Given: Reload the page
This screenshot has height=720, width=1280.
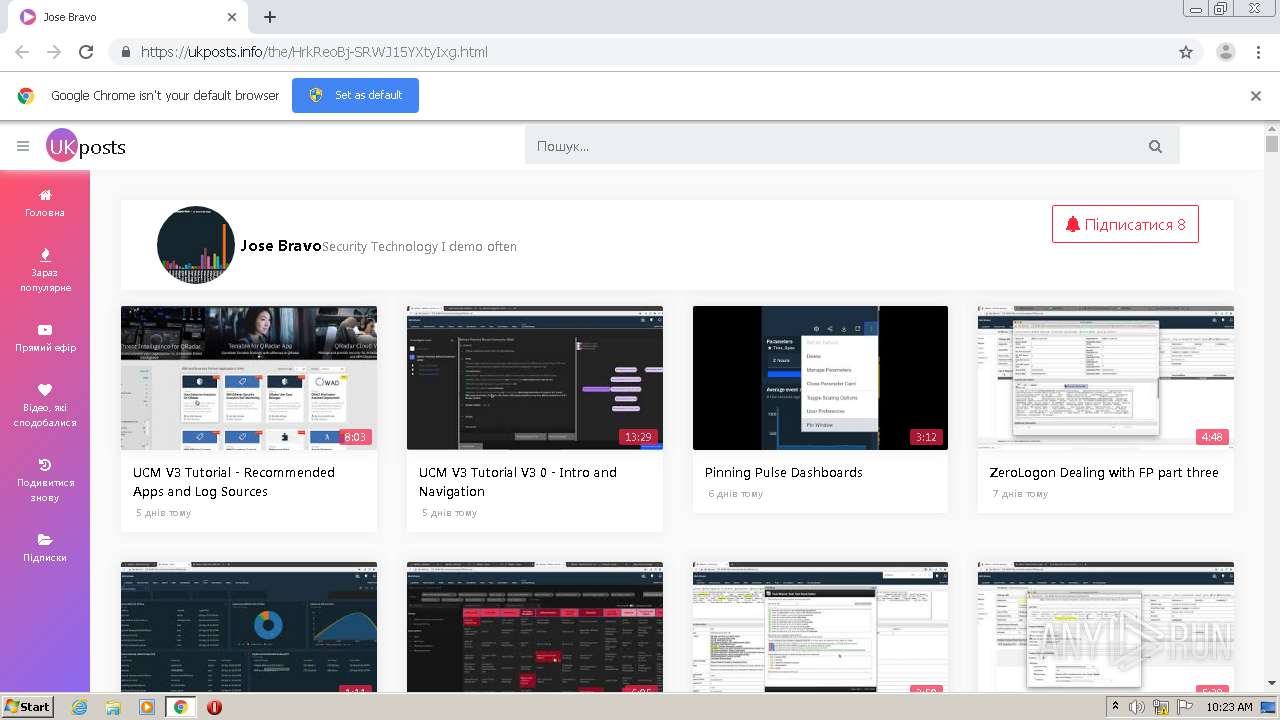Looking at the screenshot, I should (86, 52).
